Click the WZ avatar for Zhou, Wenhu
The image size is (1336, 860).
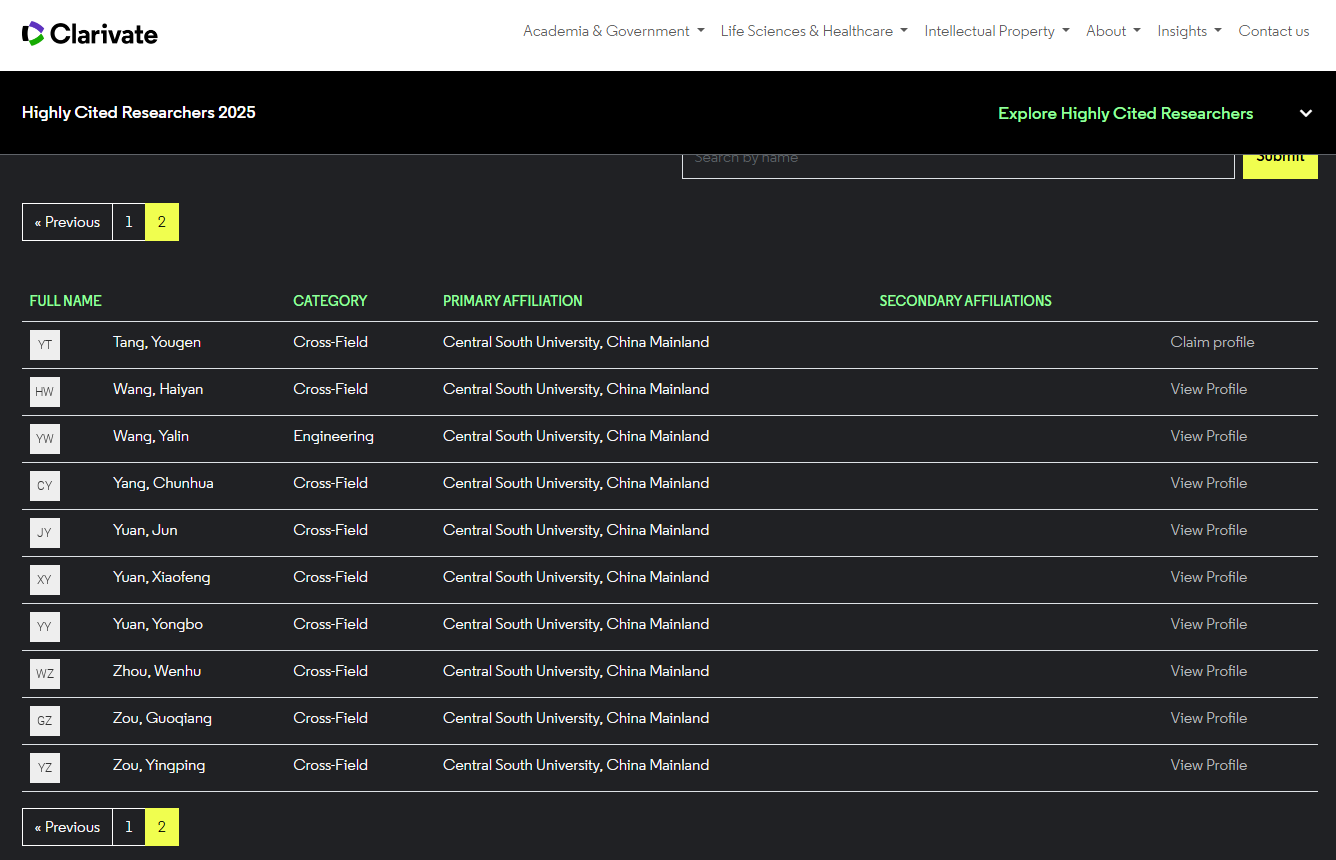pyautogui.click(x=45, y=674)
